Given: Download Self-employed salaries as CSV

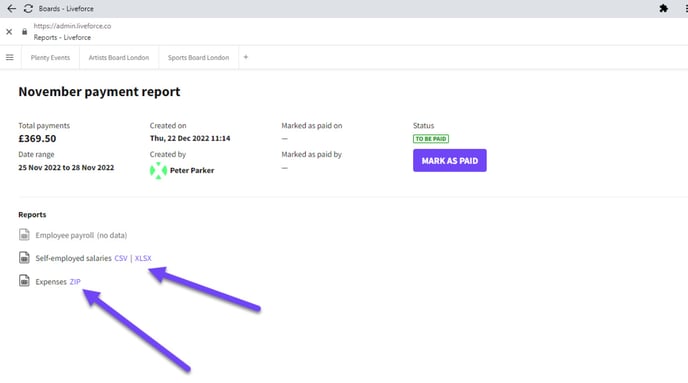Looking at the screenshot, I should coord(121,258).
